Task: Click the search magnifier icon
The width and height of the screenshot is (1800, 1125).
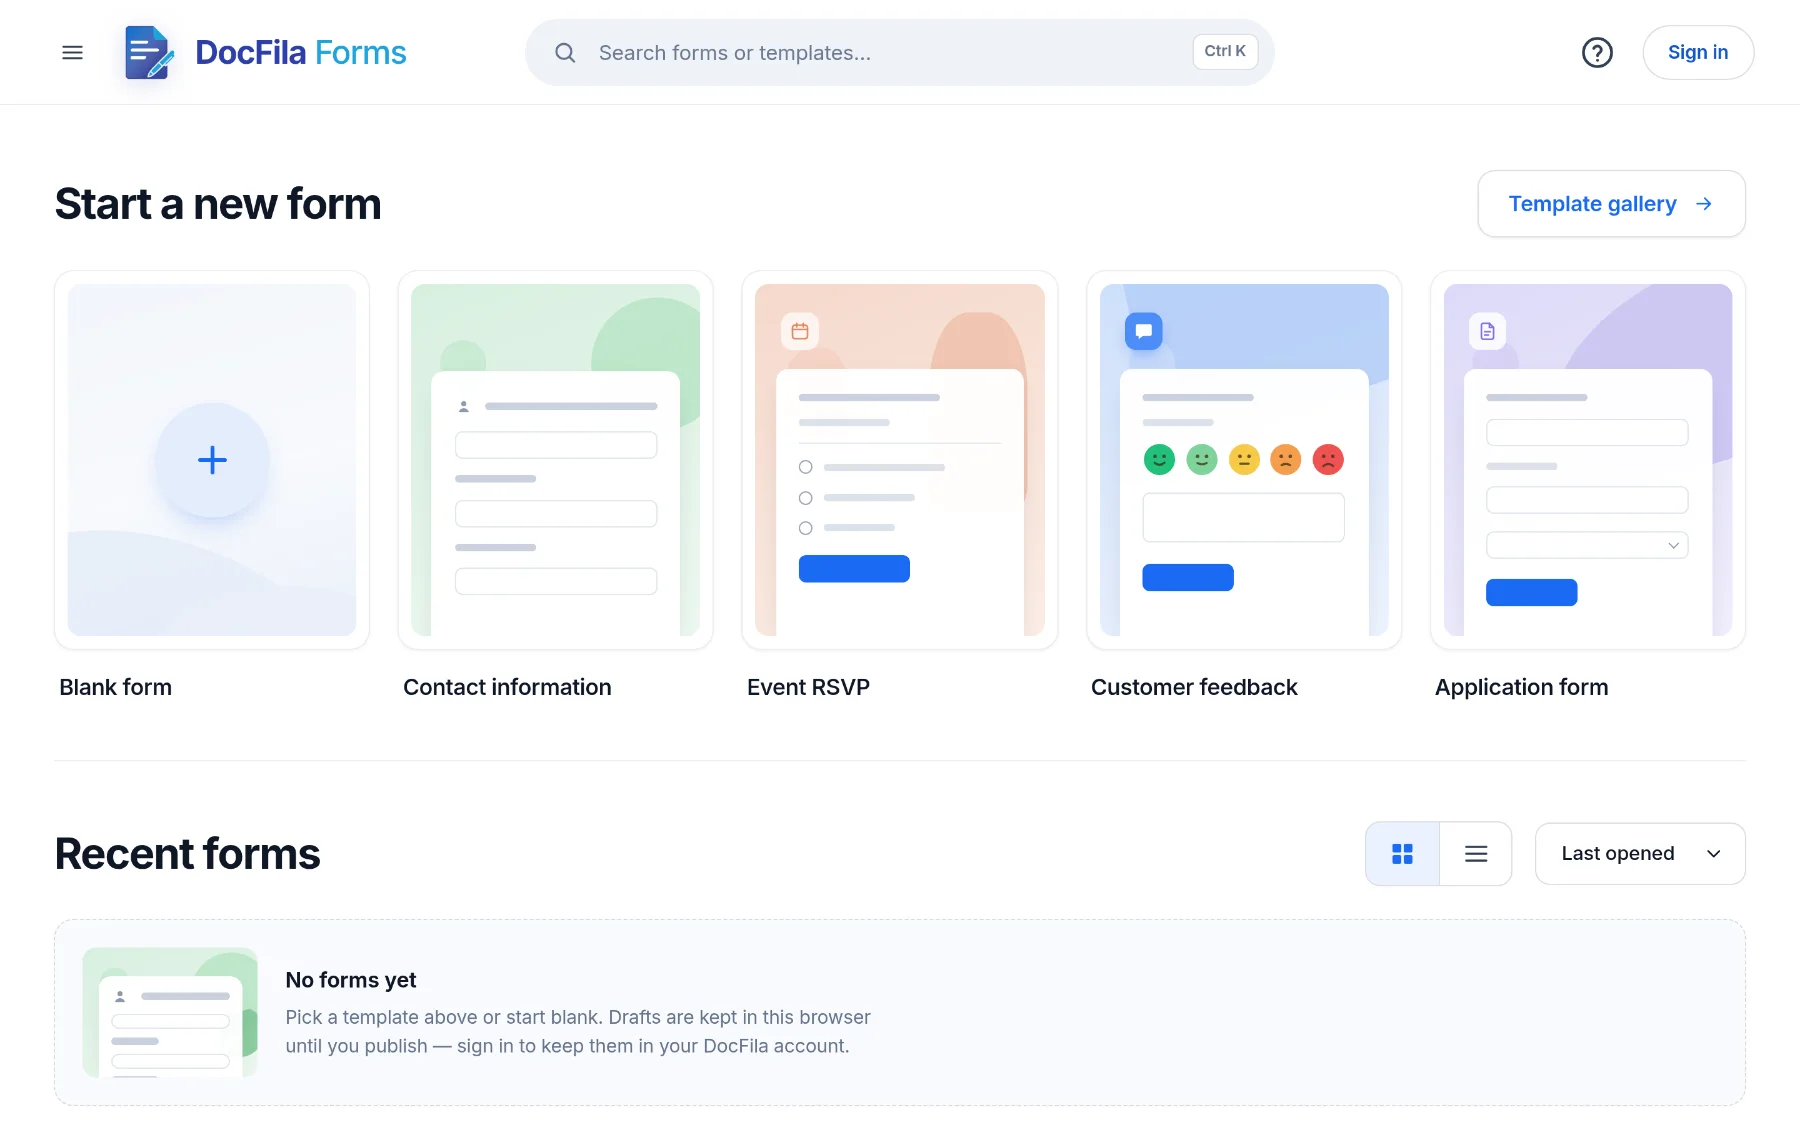Action: 565,53
